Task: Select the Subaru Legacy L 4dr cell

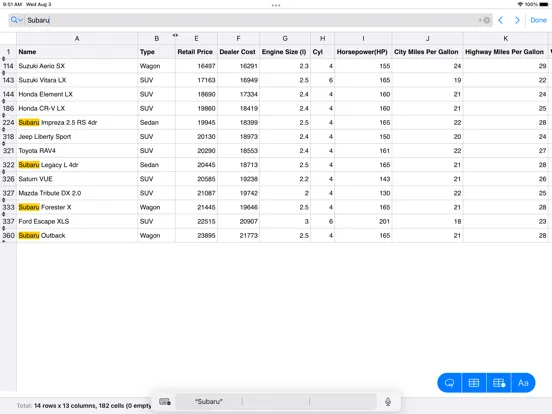Action: click(77, 165)
